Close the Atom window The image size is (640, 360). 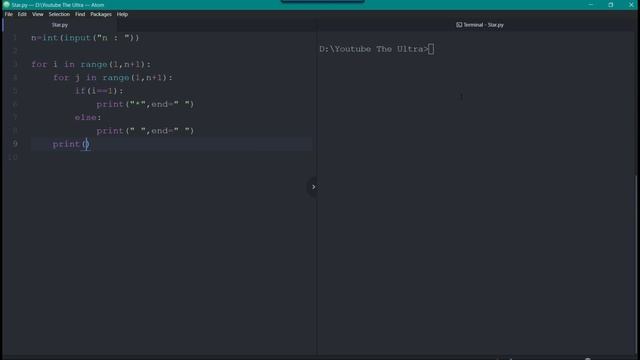pyautogui.click(x=631, y=5)
